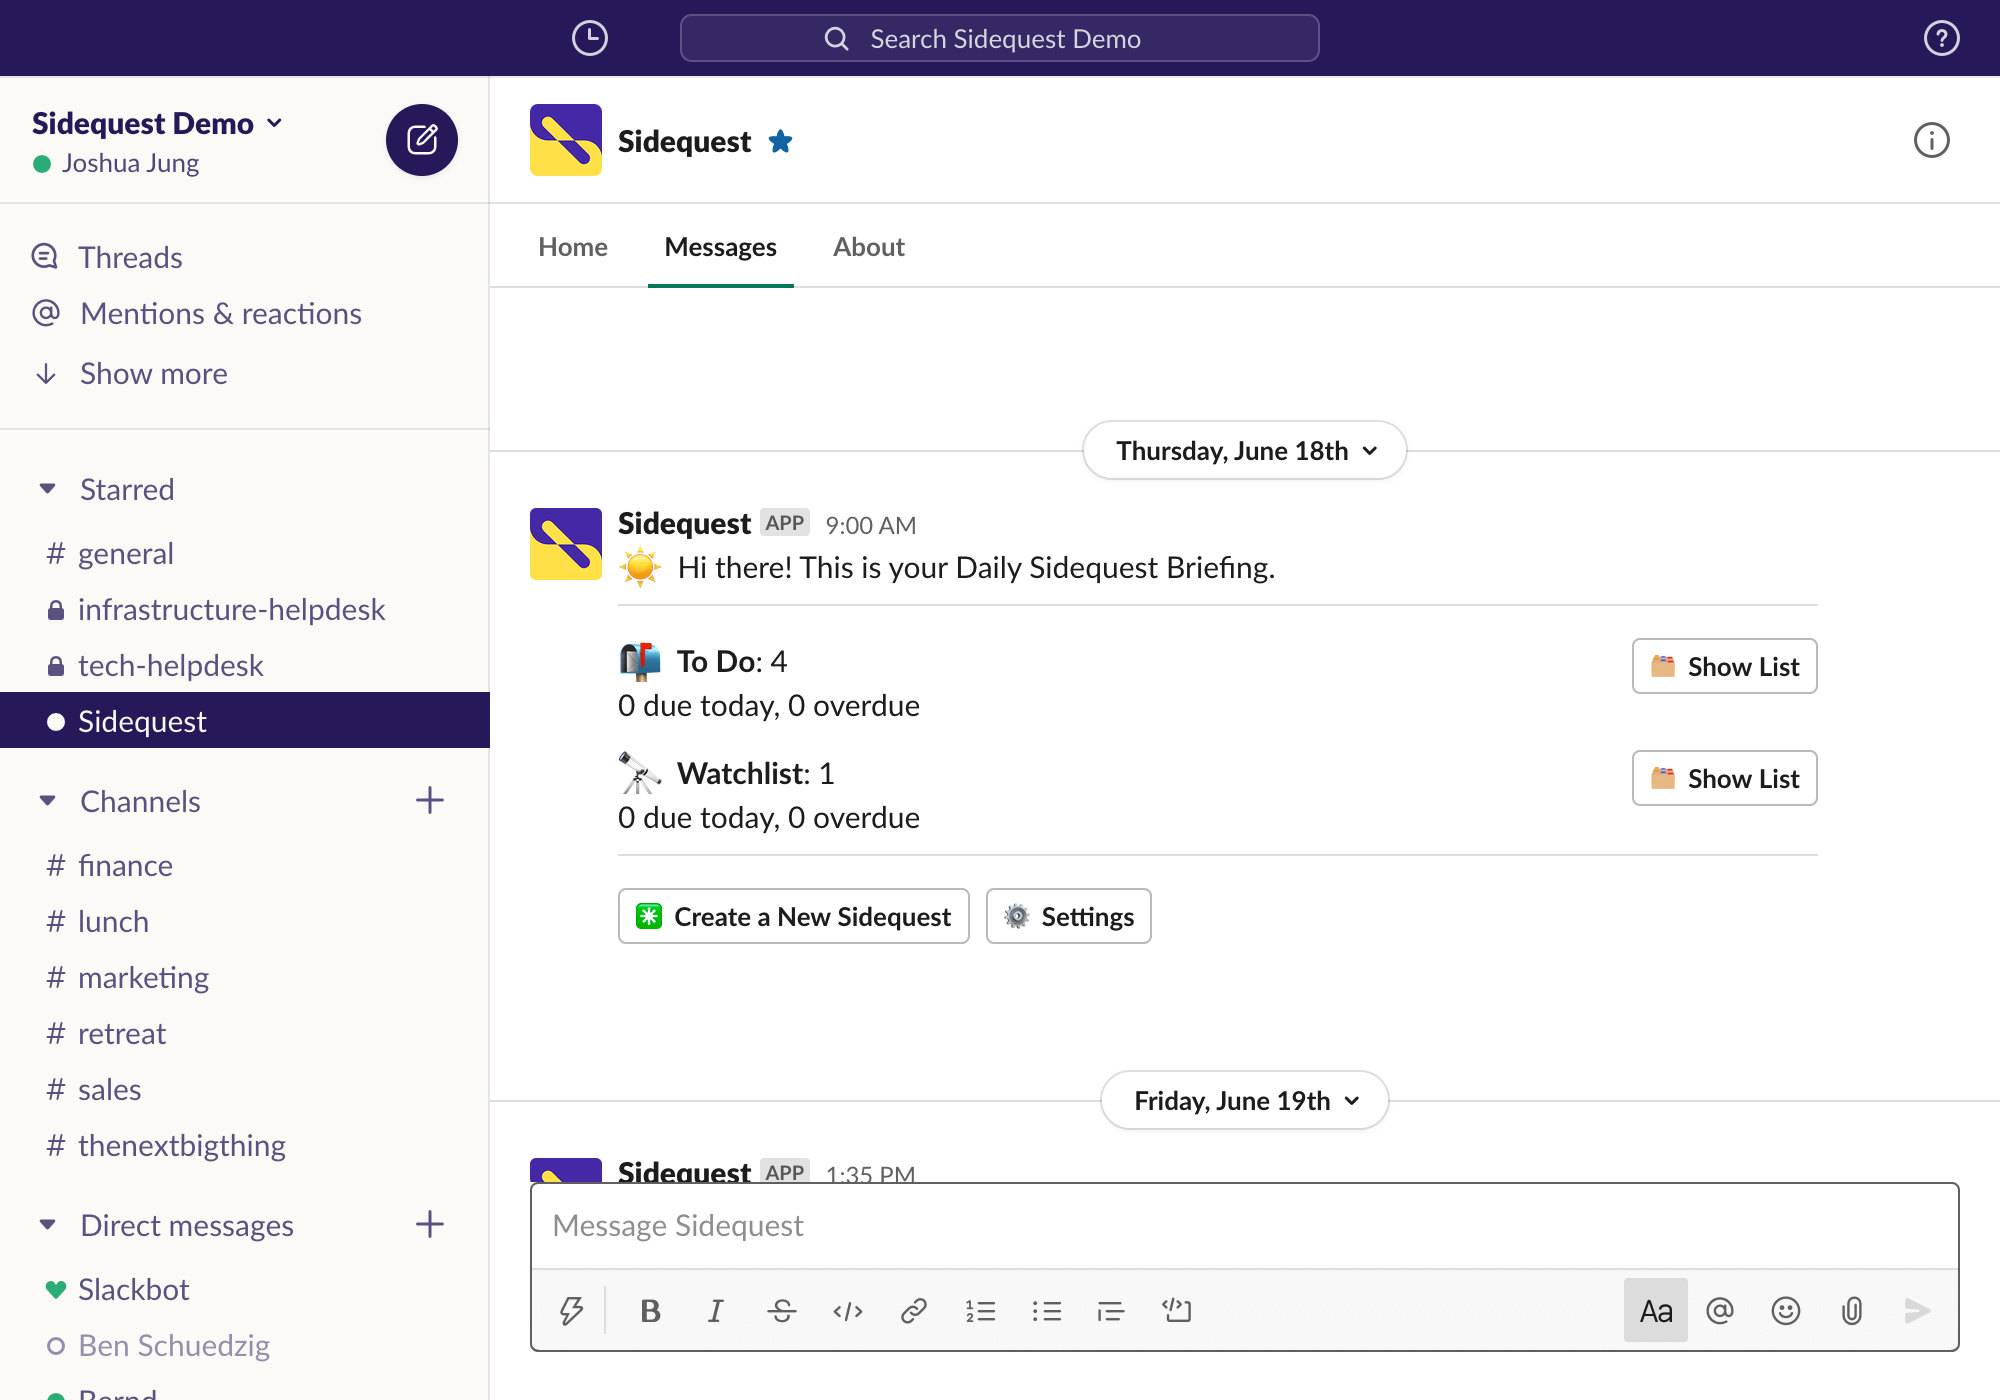
Task: Toggle strikethrough formatting
Action: (781, 1310)
